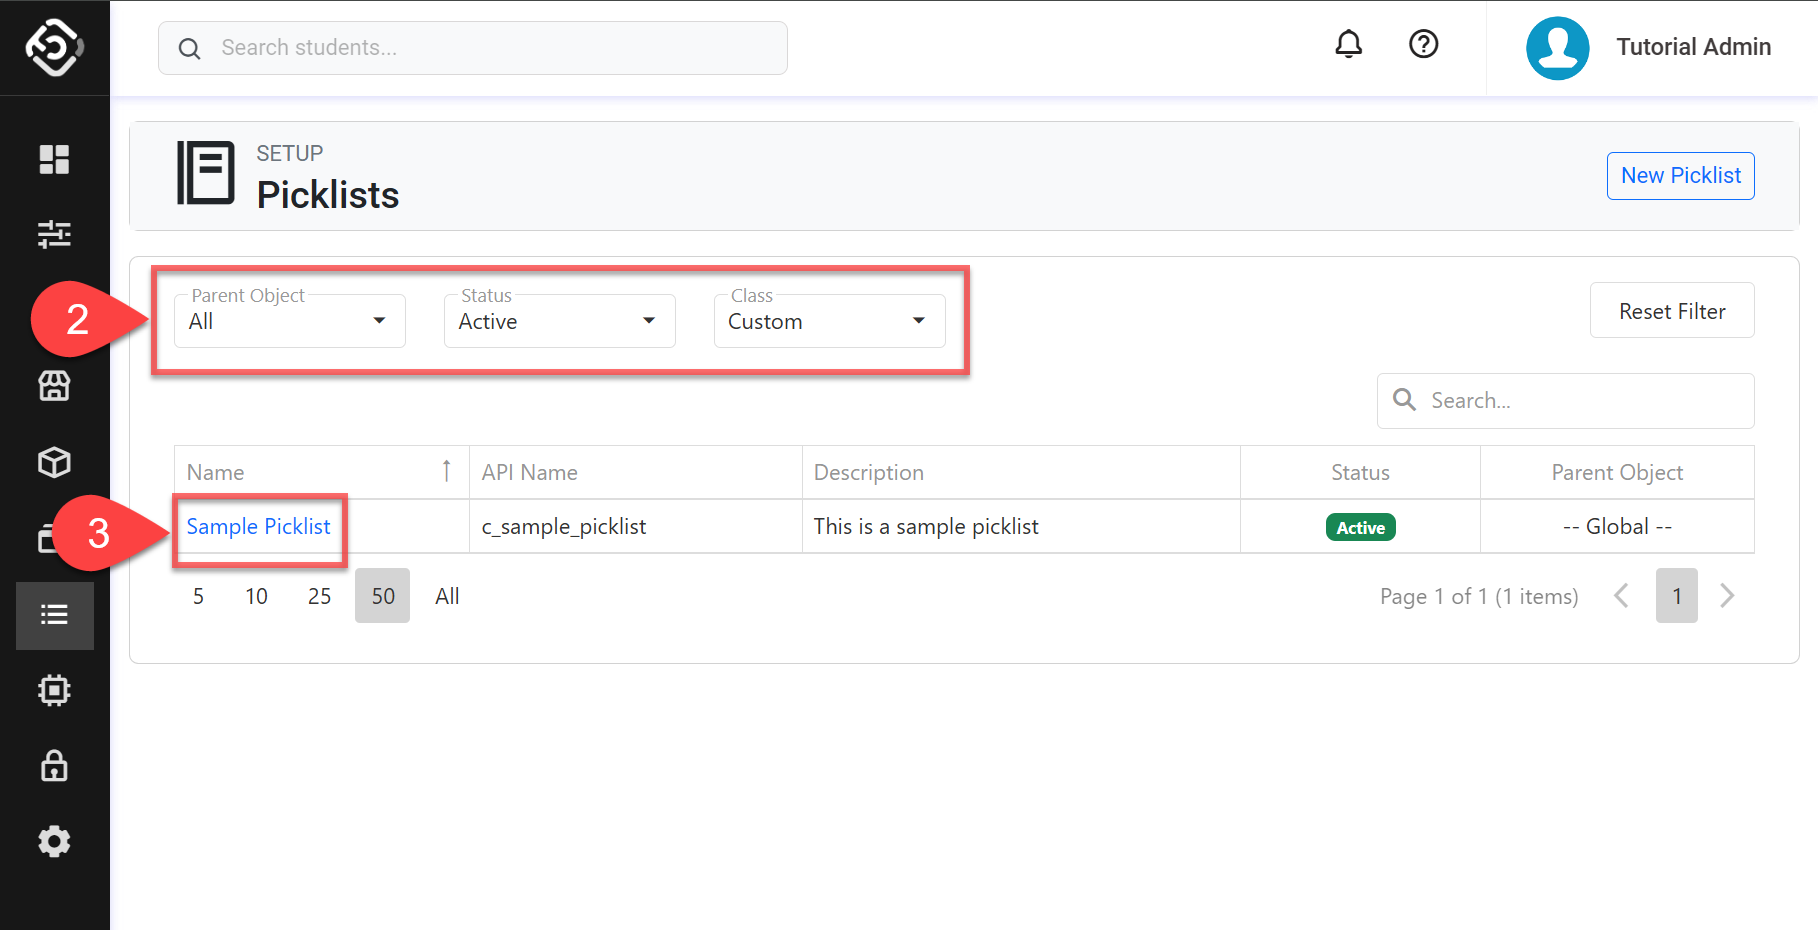The height and width of the screenshot is (930, 1818).
Task: Select the 3D cube icon in sidebar
Action: (x=54, y=462)
